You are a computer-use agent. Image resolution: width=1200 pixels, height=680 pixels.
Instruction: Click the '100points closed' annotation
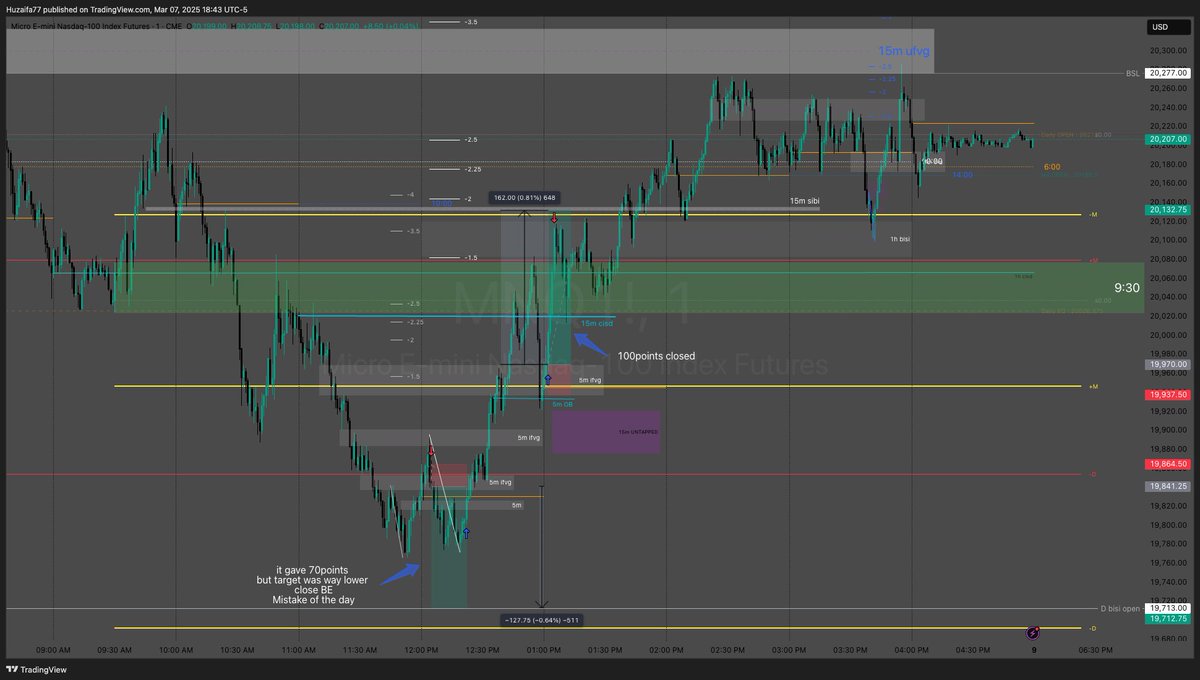[x=656, y=356]
